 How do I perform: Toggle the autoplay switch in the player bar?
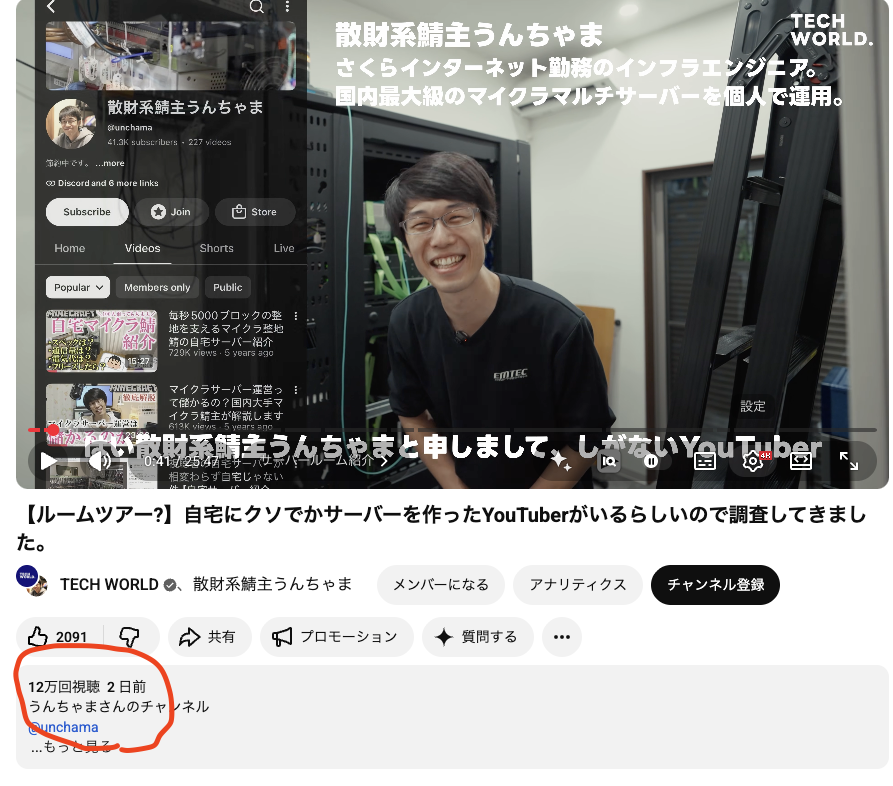[x=651, y=461]
